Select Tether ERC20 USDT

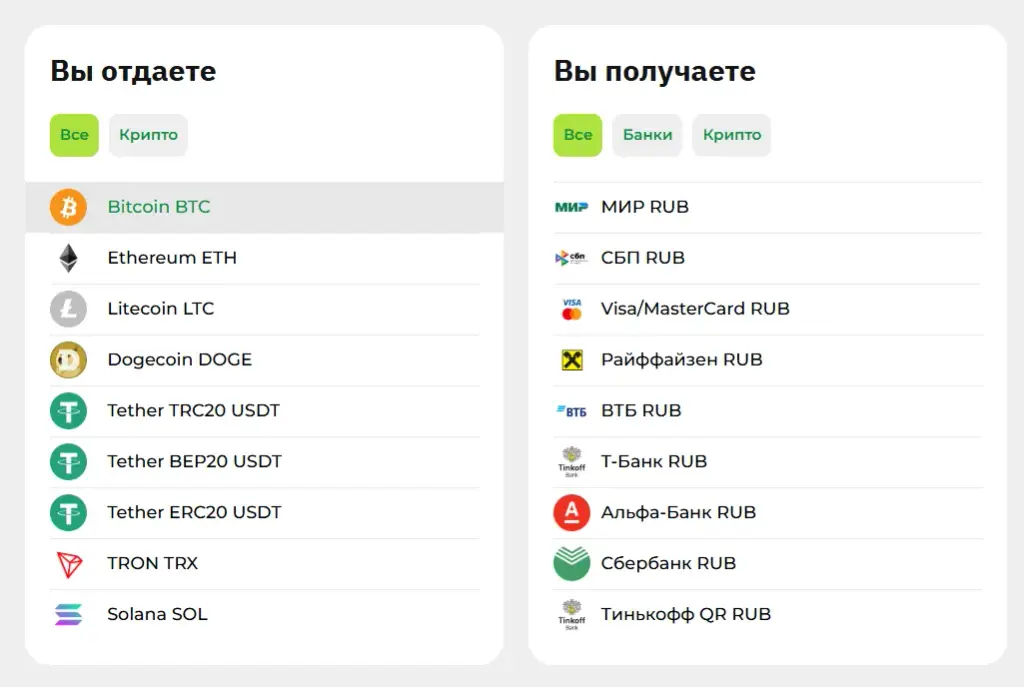264,513
